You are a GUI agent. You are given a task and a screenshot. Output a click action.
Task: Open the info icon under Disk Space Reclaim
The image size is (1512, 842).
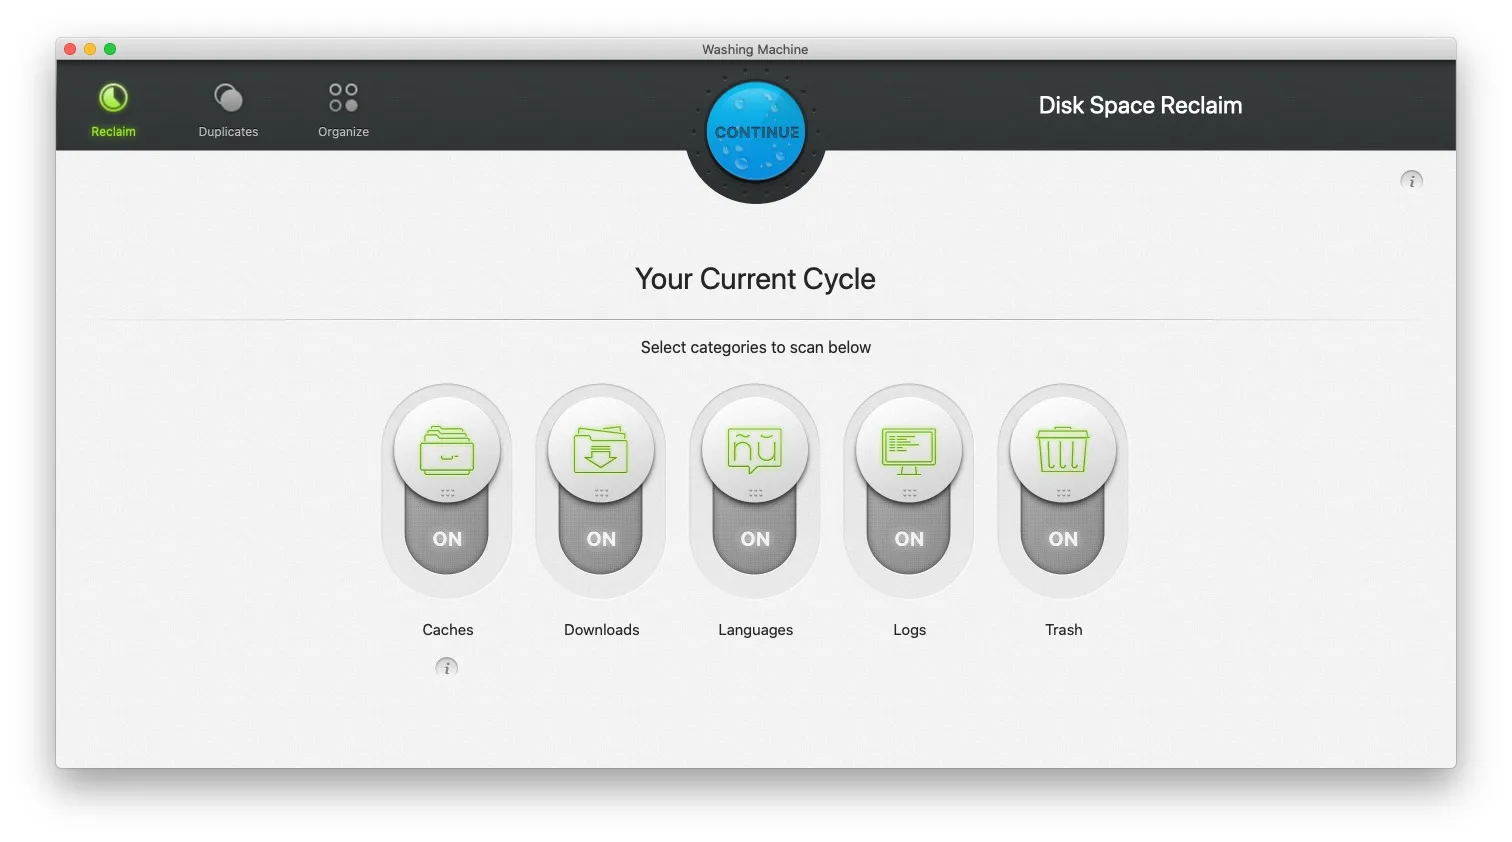1411,180
